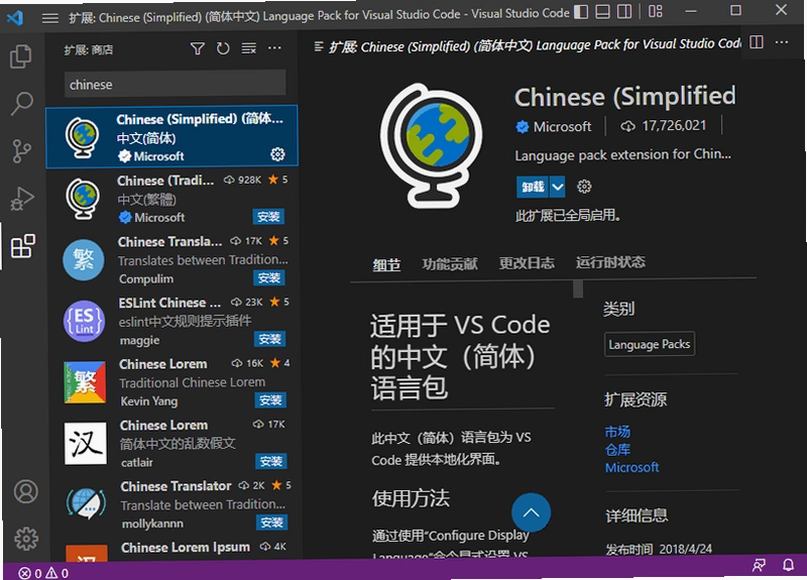Switch to the 运行时状态 tab
Screen dimensions: 807x580
(610, 262)
